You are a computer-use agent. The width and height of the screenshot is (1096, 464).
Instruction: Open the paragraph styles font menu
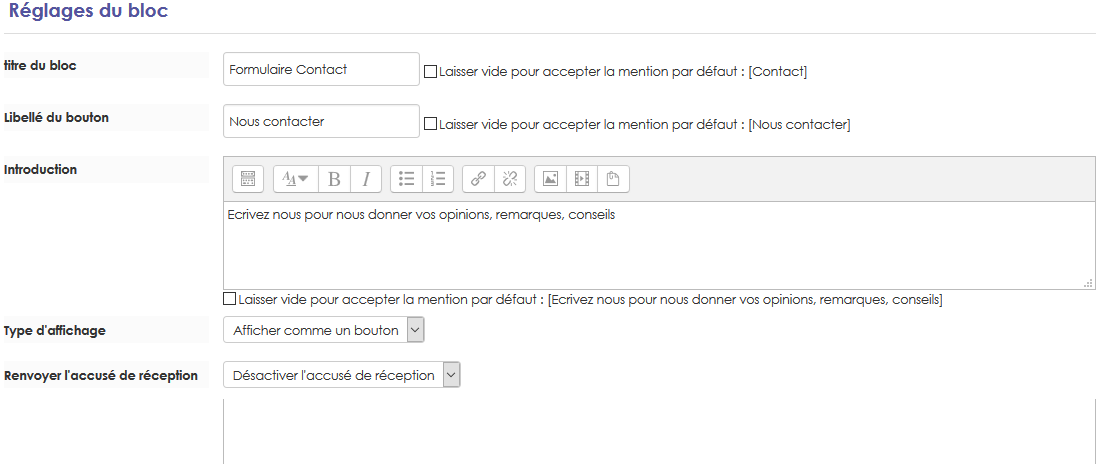(294, 179)
